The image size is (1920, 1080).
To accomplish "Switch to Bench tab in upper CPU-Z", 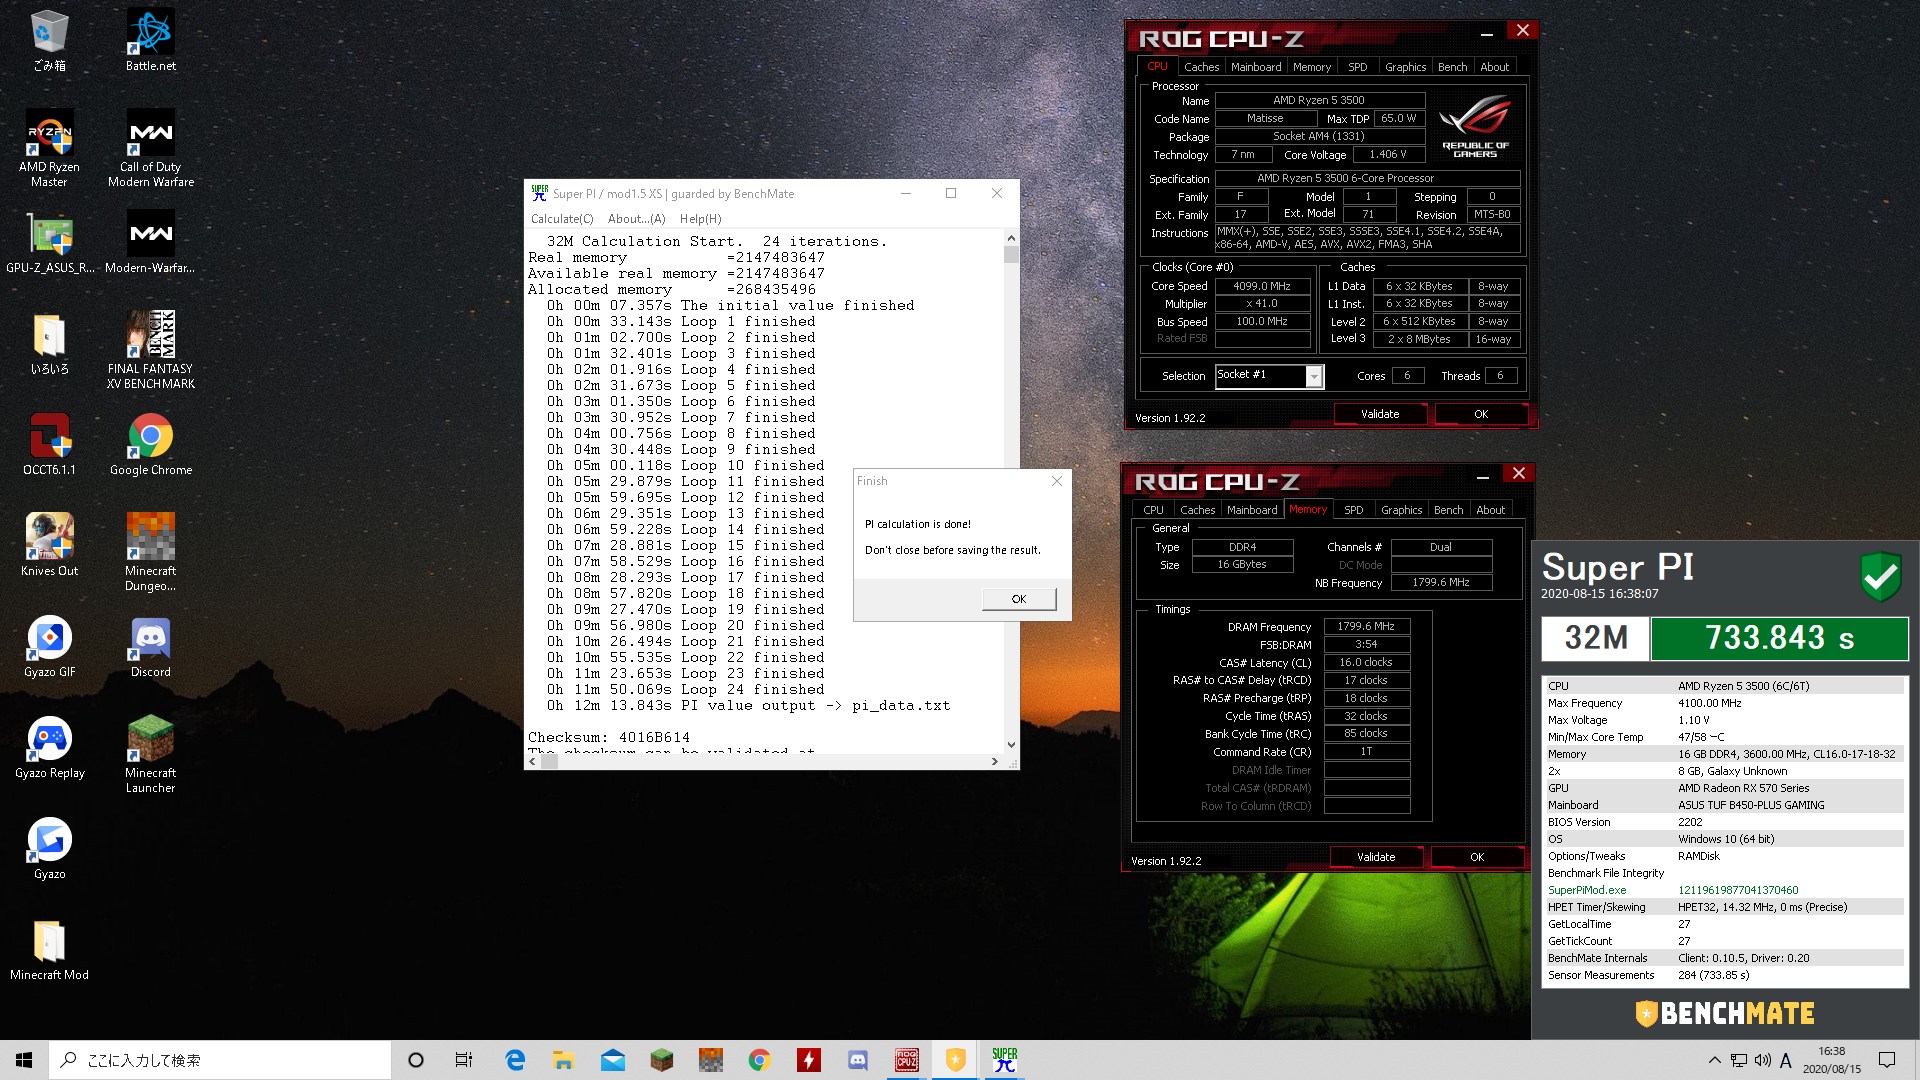I will [1452, 67].
